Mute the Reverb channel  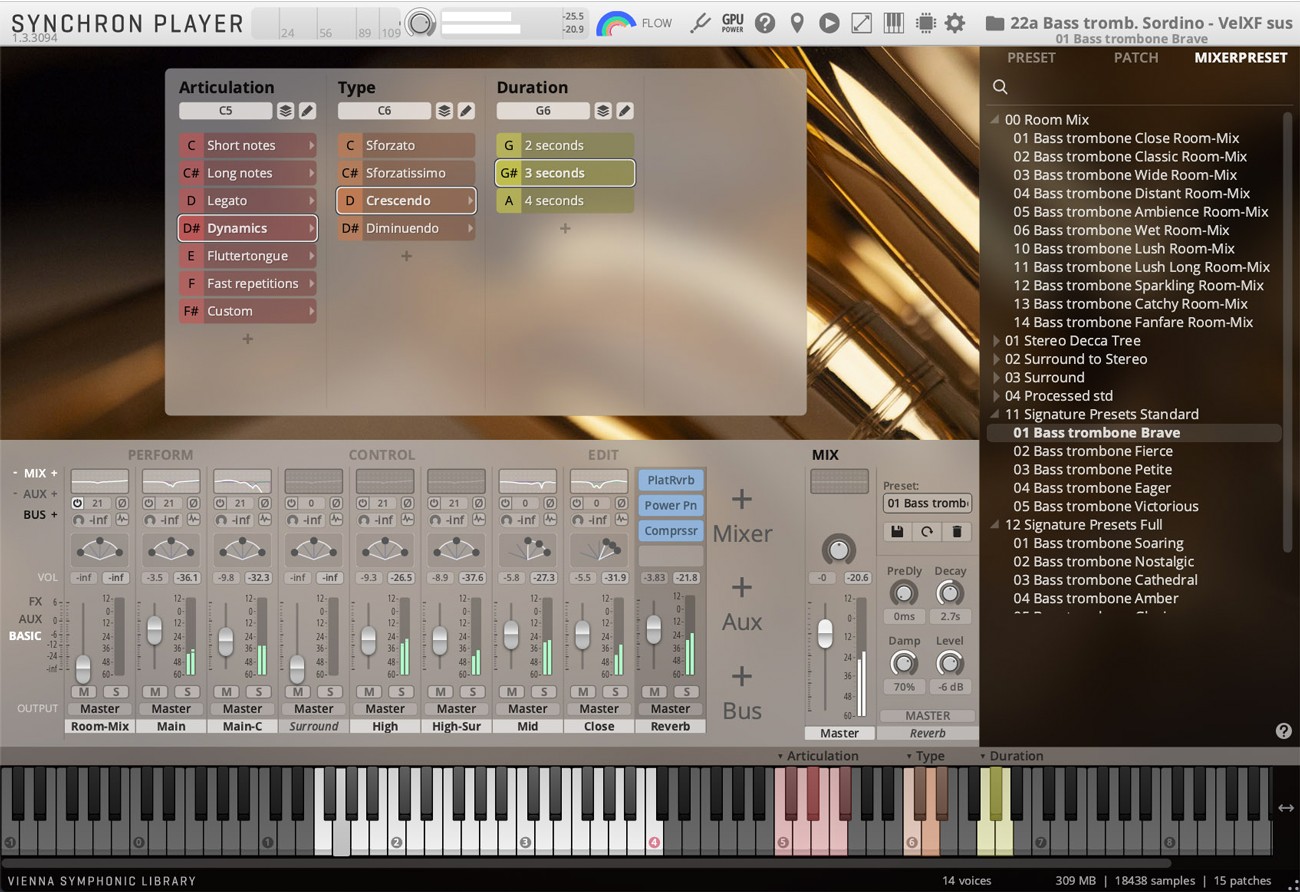pos(655,692)
